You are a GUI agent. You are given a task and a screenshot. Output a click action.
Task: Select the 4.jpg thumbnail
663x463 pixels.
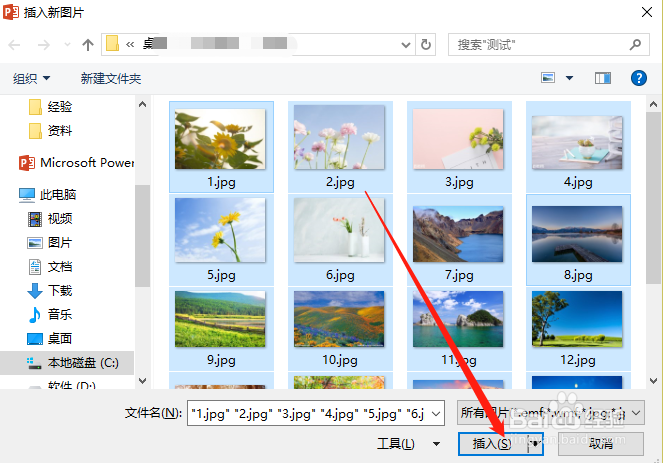pos(577,143)
